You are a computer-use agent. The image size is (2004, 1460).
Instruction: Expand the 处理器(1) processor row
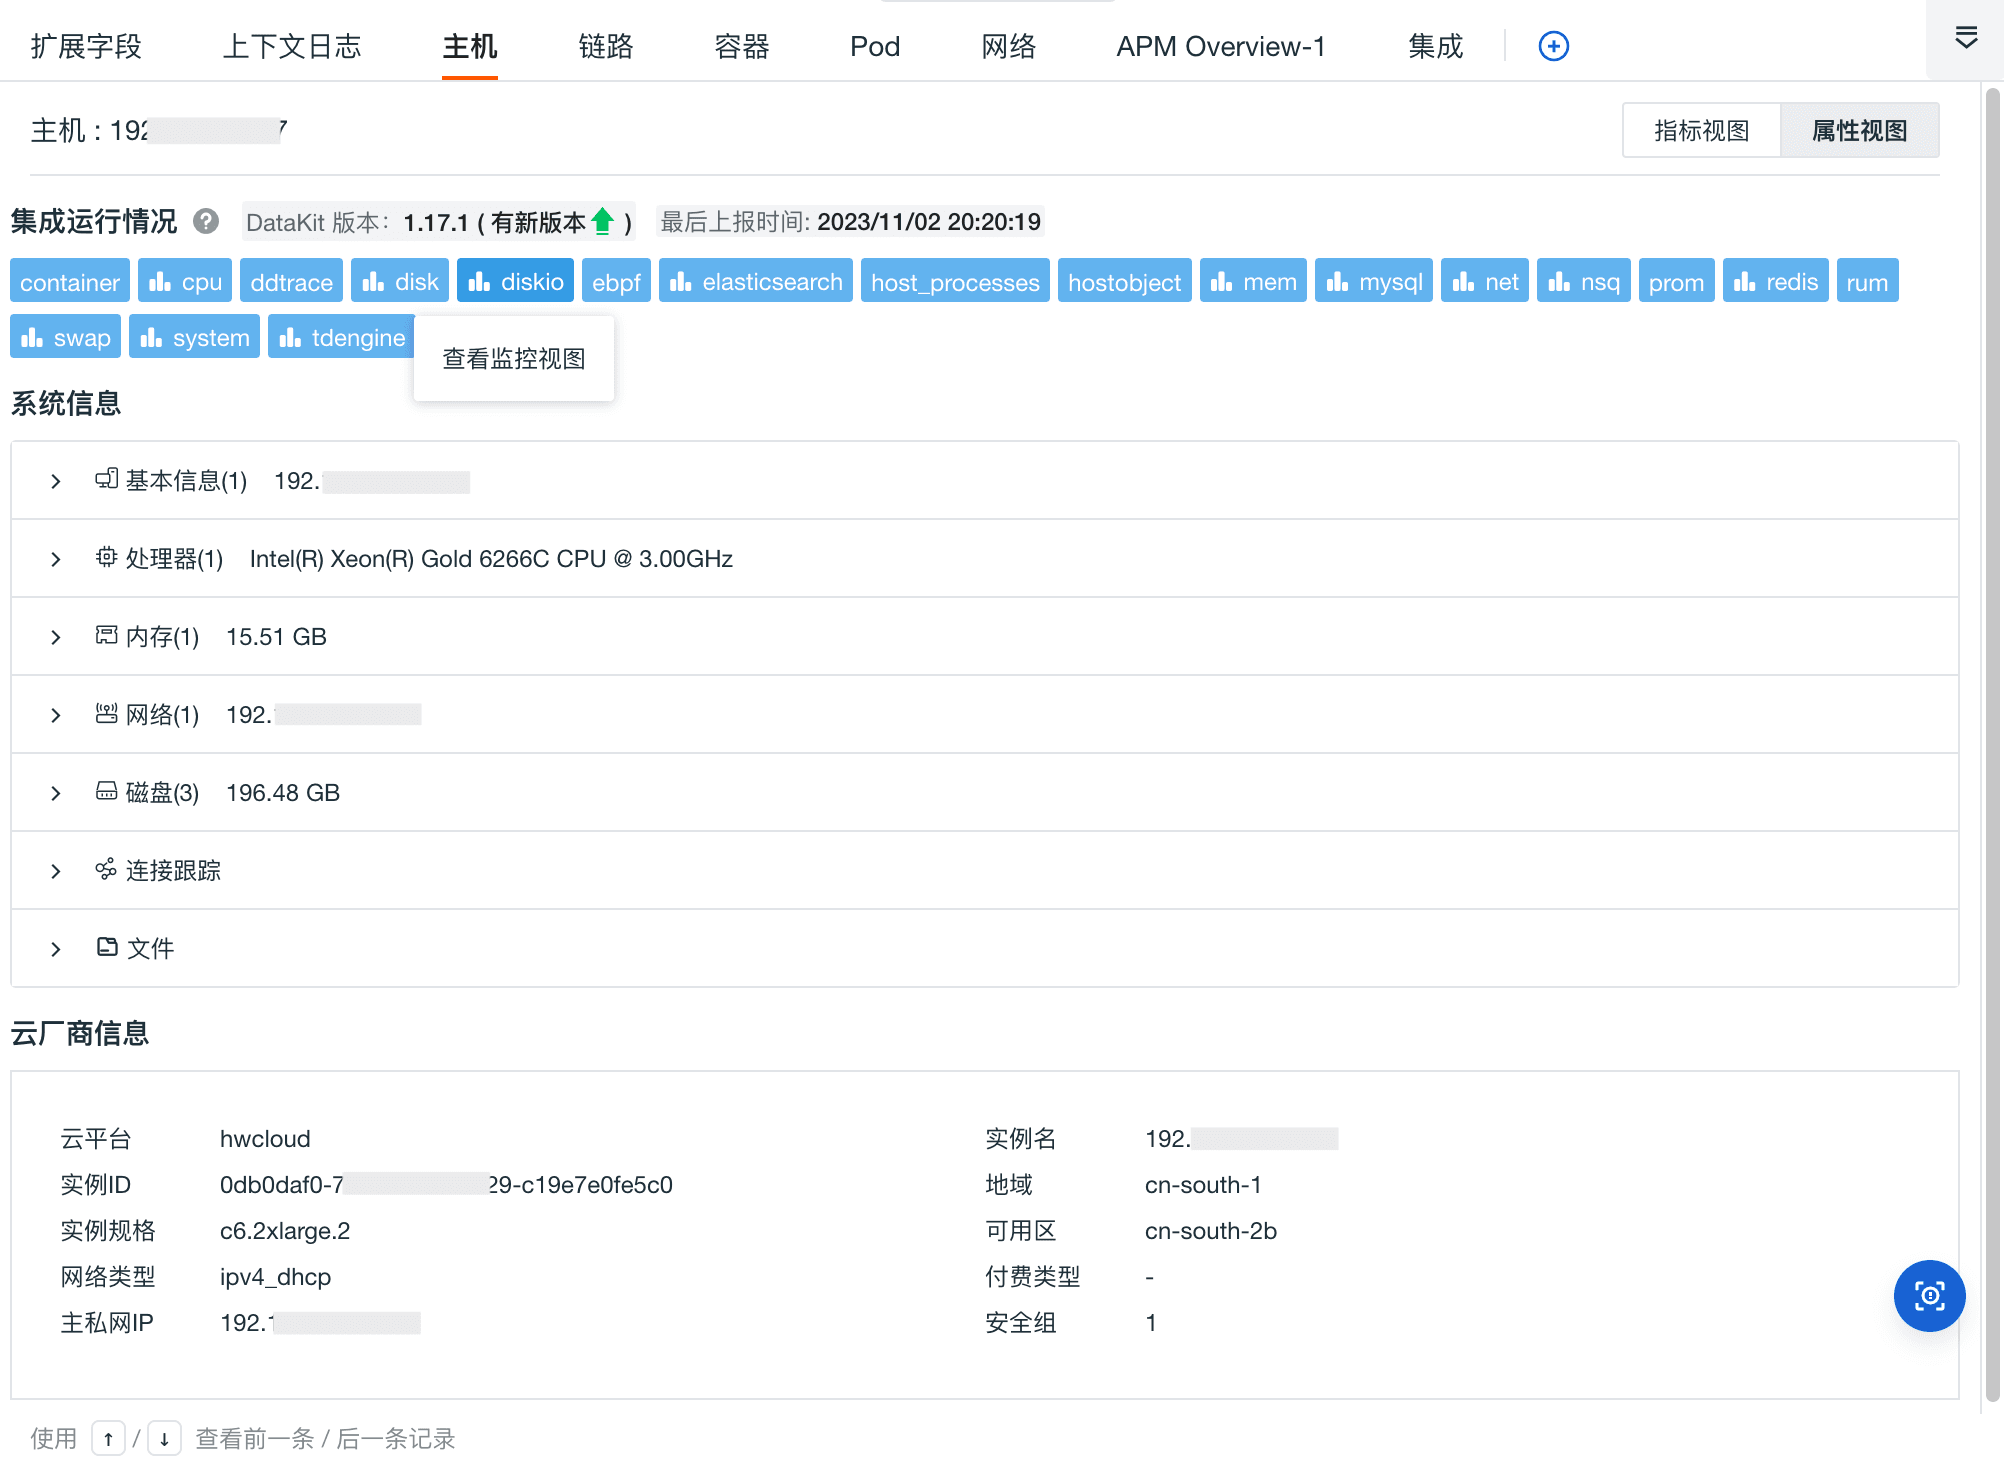56,559
